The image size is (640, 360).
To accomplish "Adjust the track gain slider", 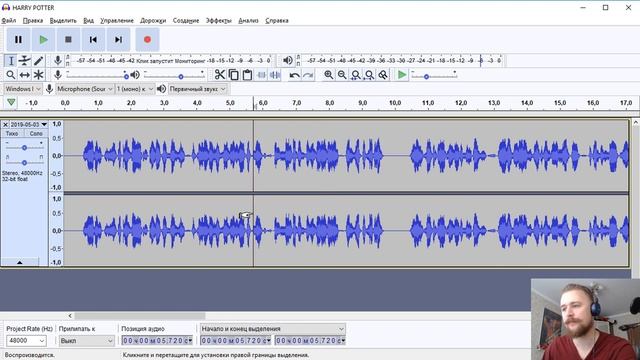I will click(24, 147).
